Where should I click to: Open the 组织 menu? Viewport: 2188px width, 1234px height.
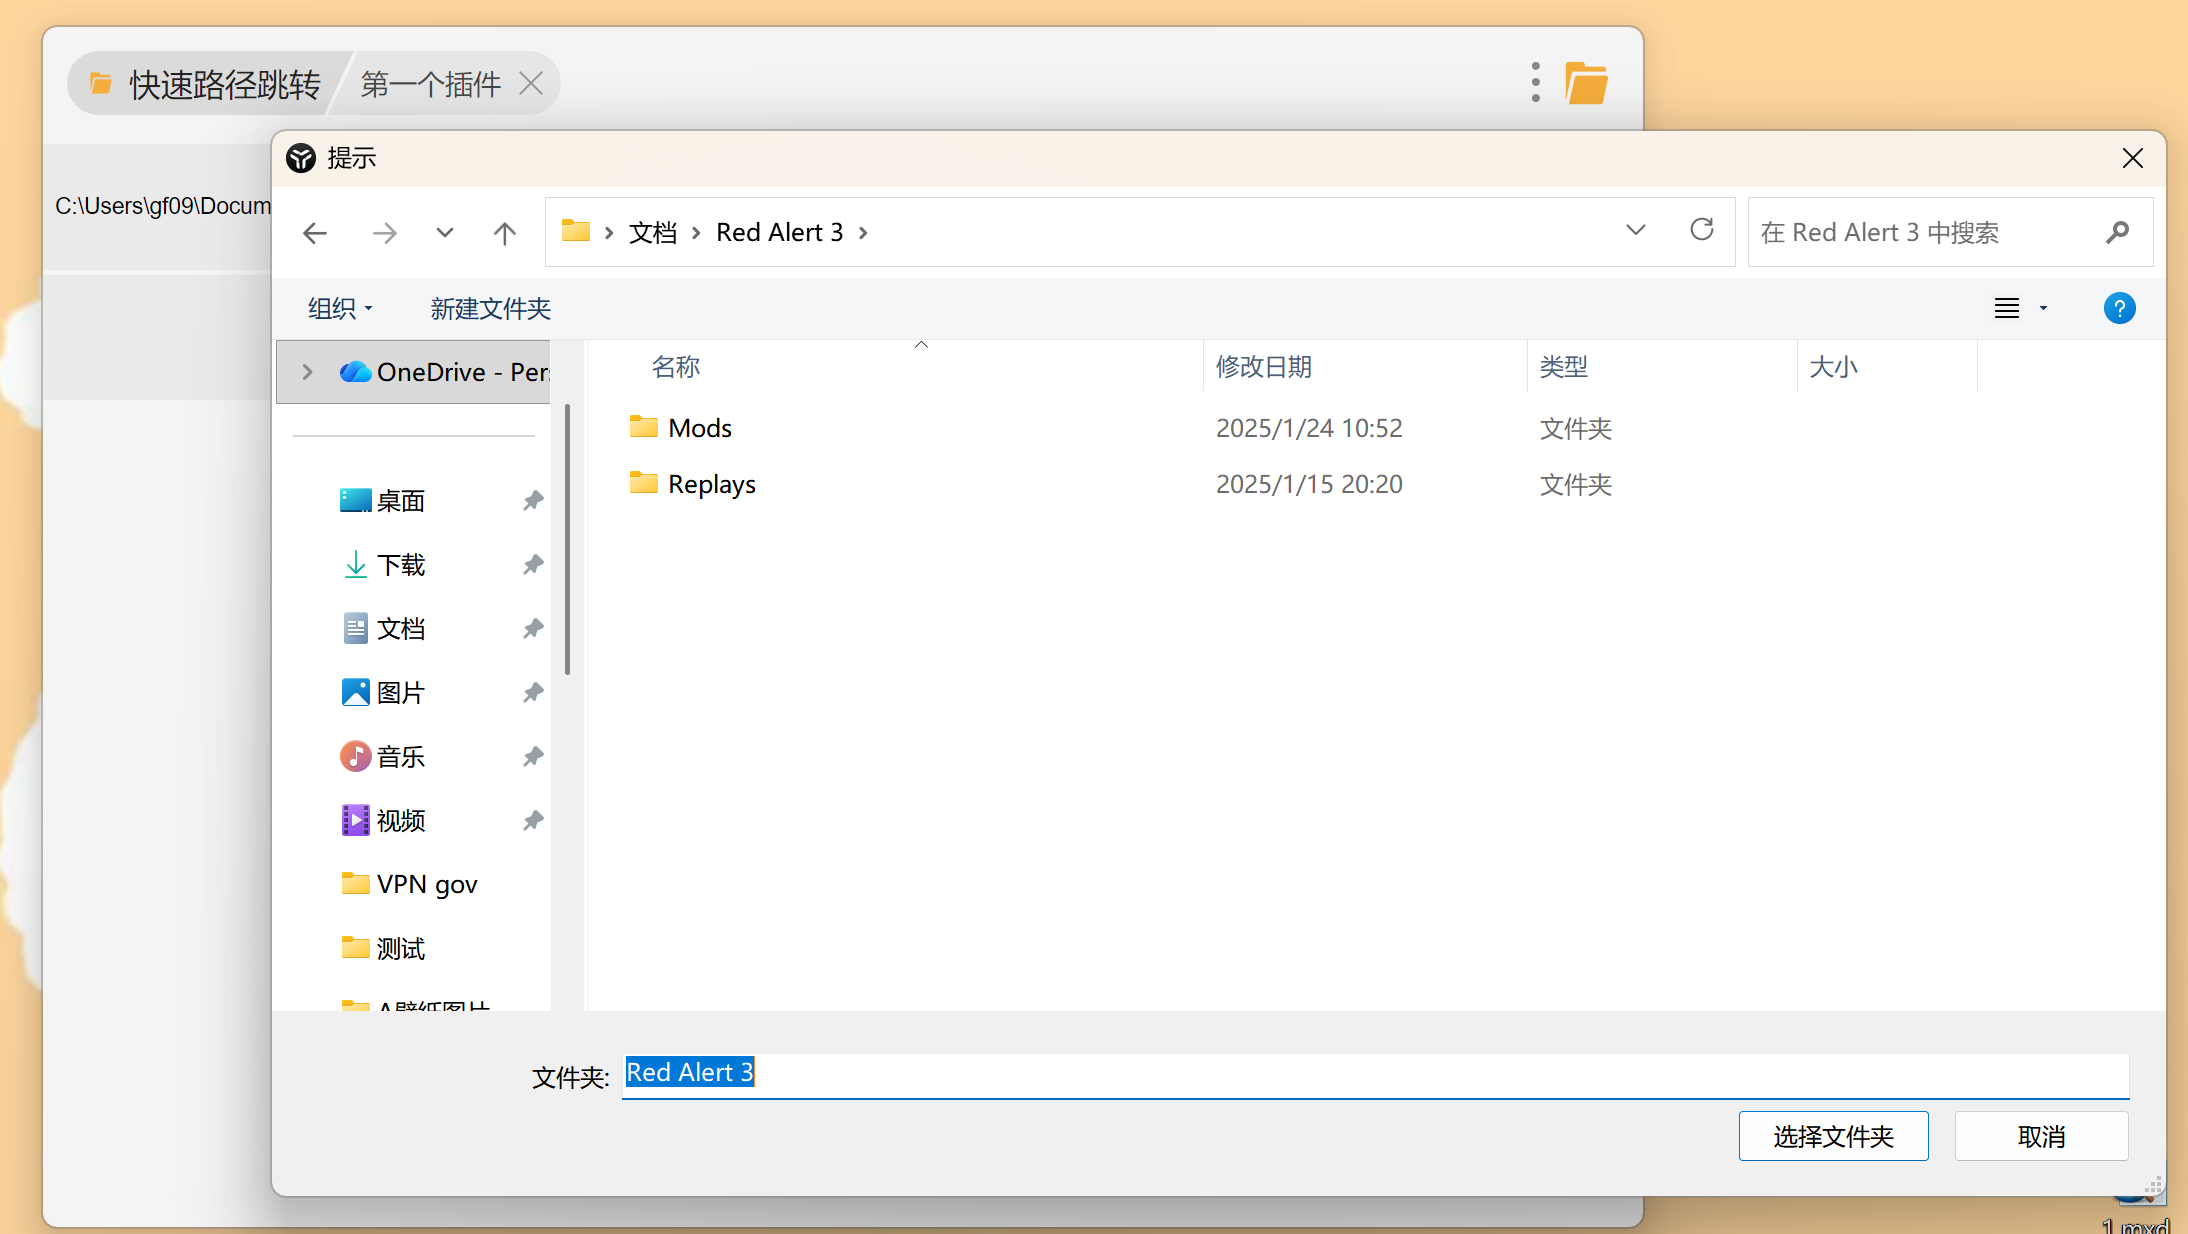(x=340, y=308)
